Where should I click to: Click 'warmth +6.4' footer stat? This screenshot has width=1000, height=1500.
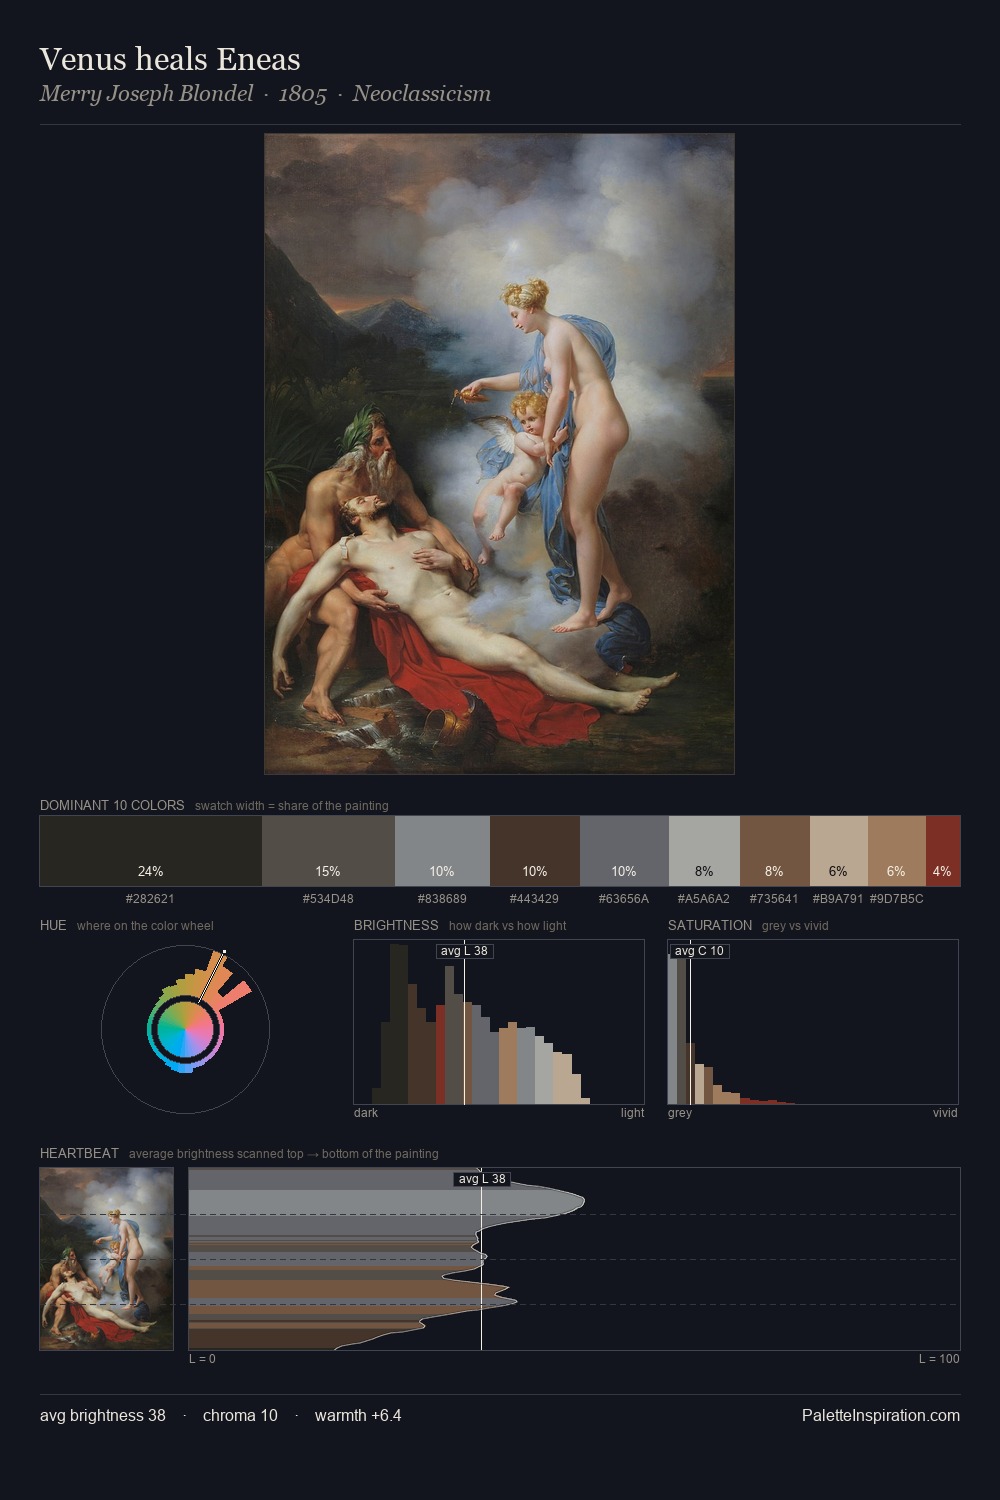(358, 1415)
